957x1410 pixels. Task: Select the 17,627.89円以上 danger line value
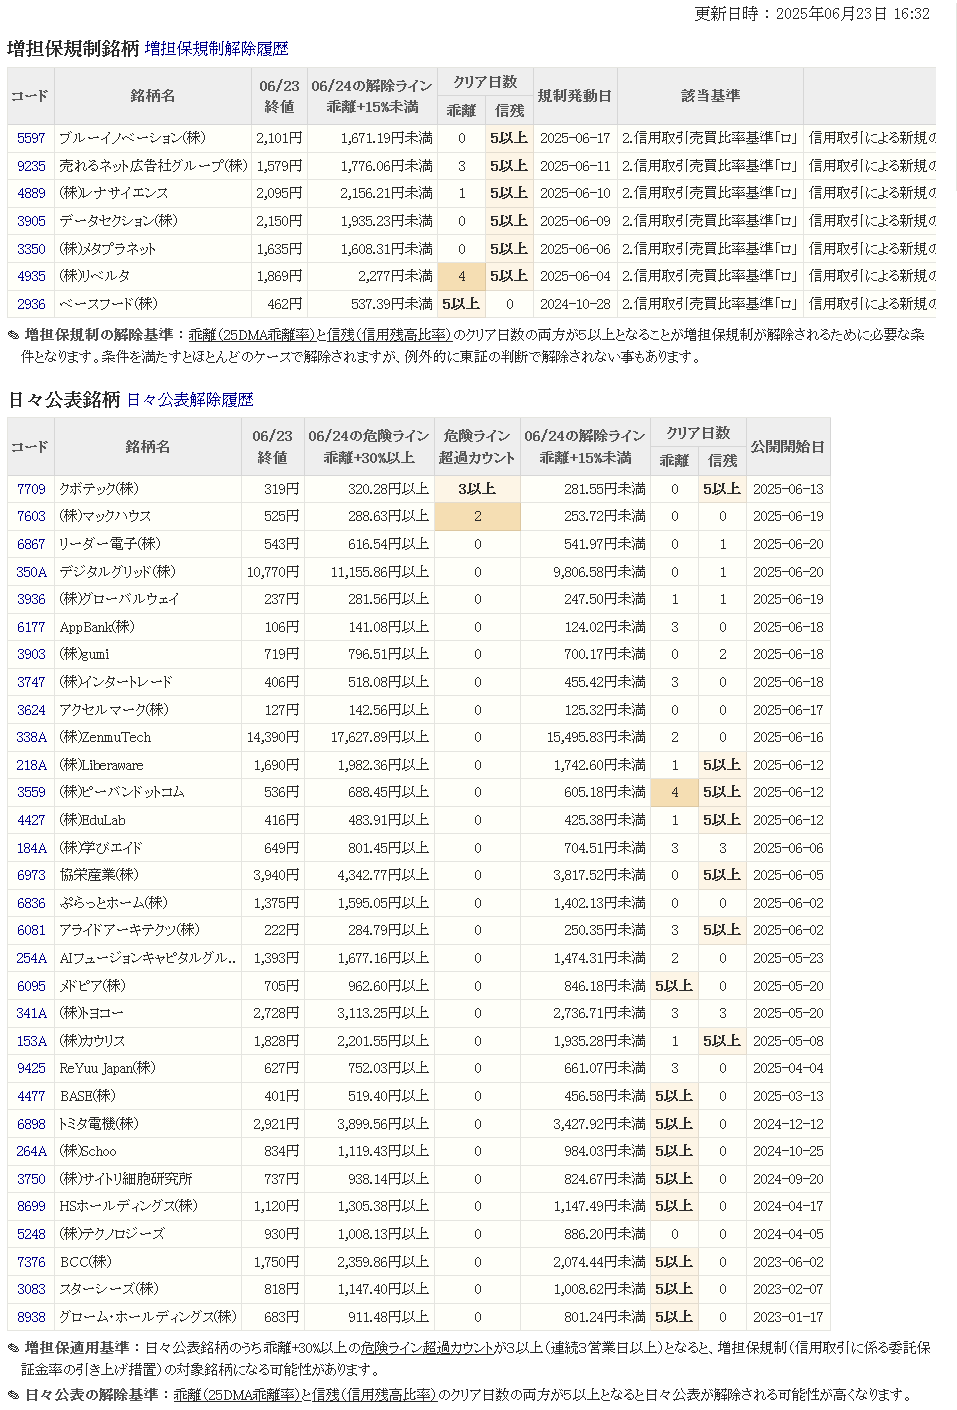pyautogui.click(x=380, y=737)
